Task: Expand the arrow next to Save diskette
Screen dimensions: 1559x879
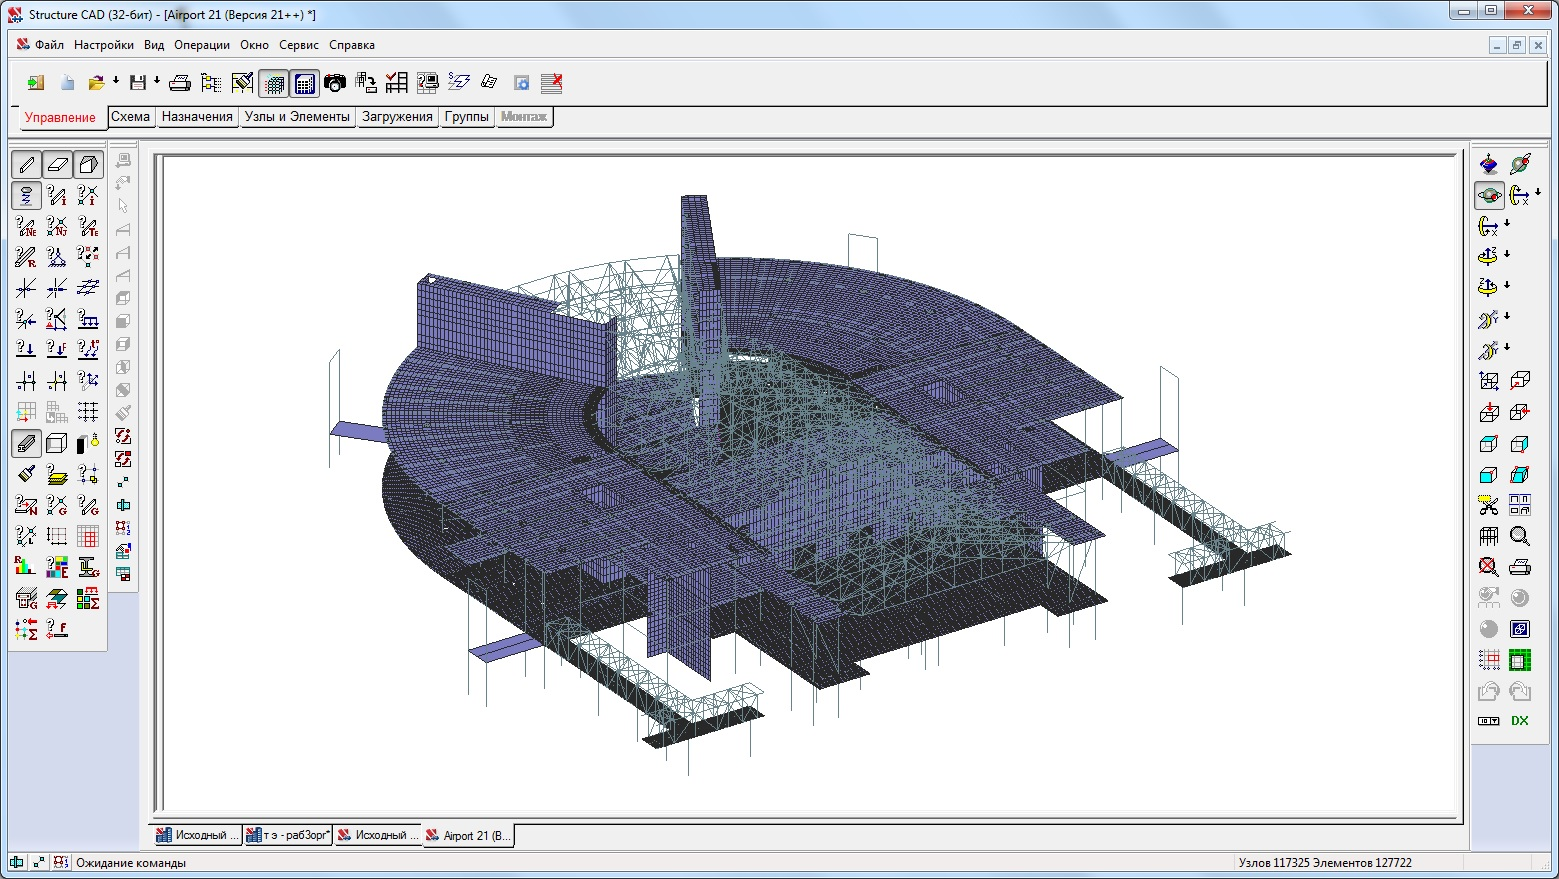Action: tap(157, 81)
